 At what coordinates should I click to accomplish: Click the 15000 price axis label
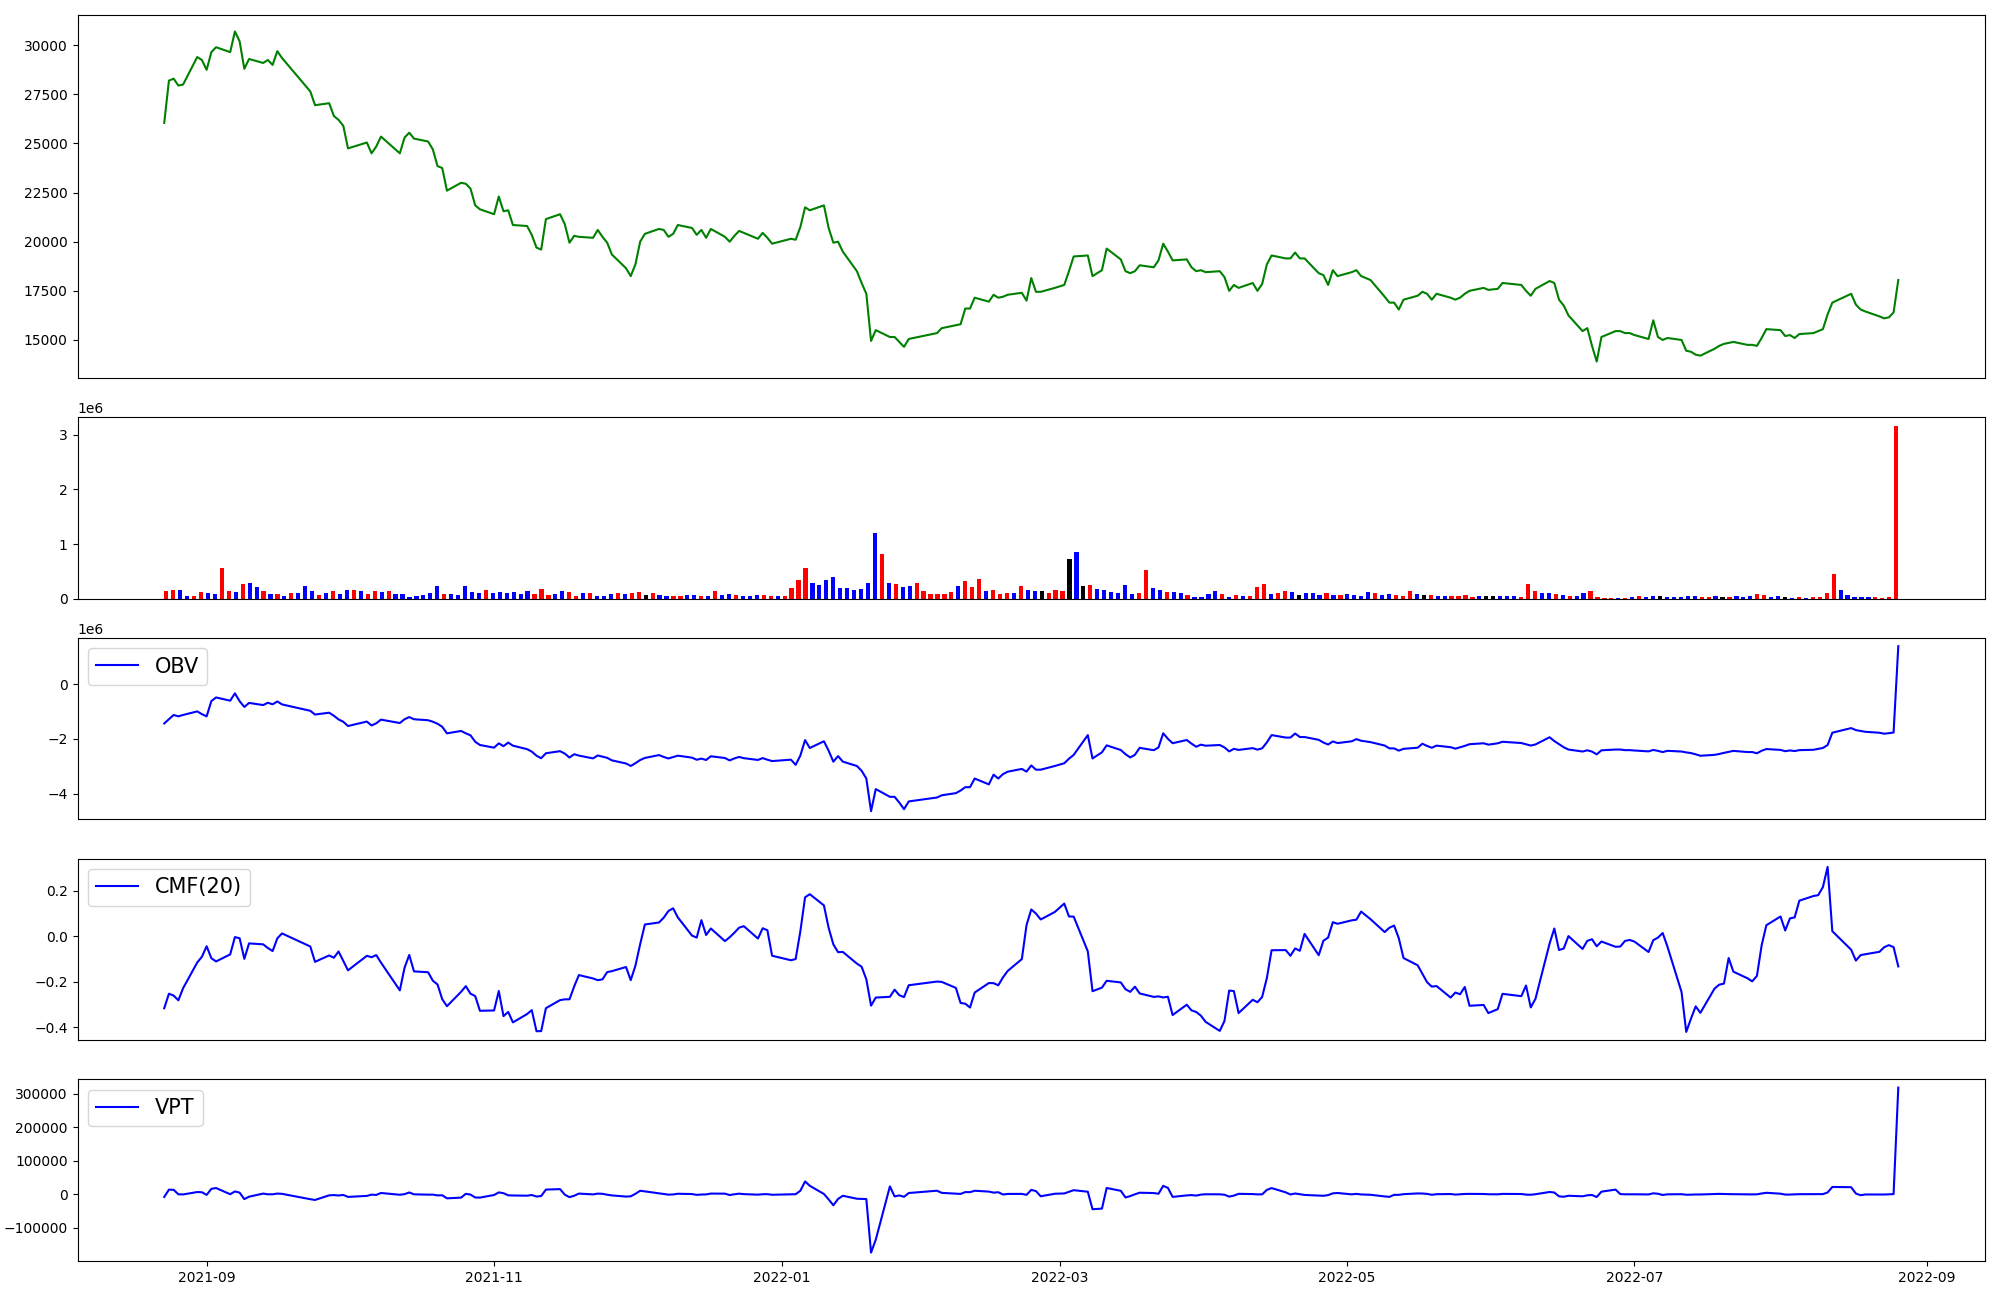(x=46, y=340)
